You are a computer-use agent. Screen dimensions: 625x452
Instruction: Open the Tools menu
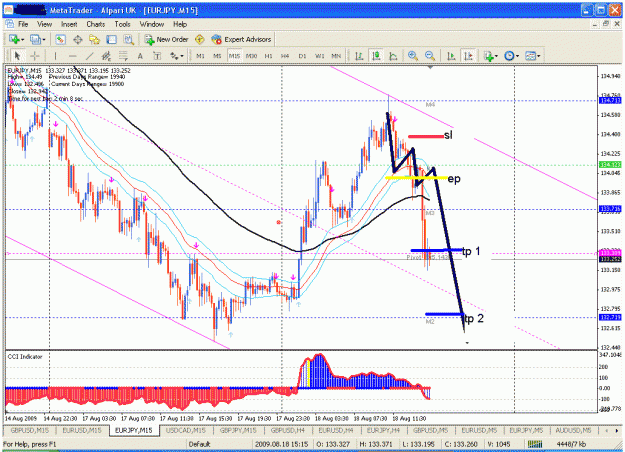122,24
